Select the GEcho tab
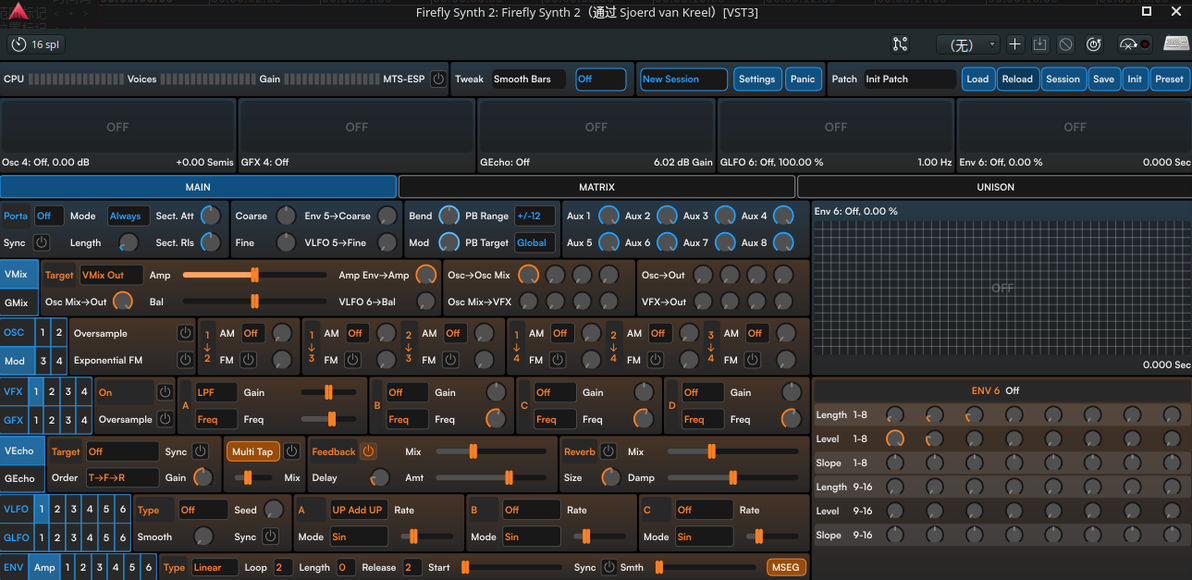Image resolution: width=1192 pixels, height=580 pixels. (x=20, y=479)
